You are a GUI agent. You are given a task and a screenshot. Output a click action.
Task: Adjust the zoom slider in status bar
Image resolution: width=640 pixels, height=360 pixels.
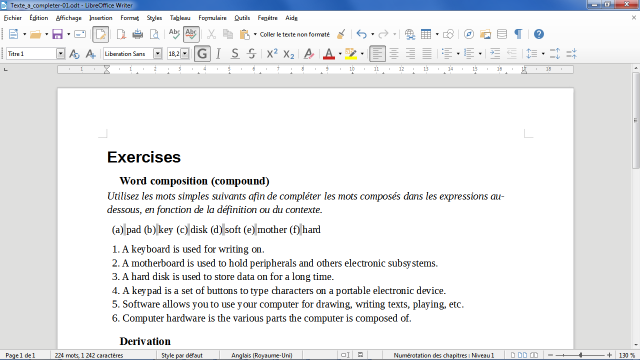point(580,356)
